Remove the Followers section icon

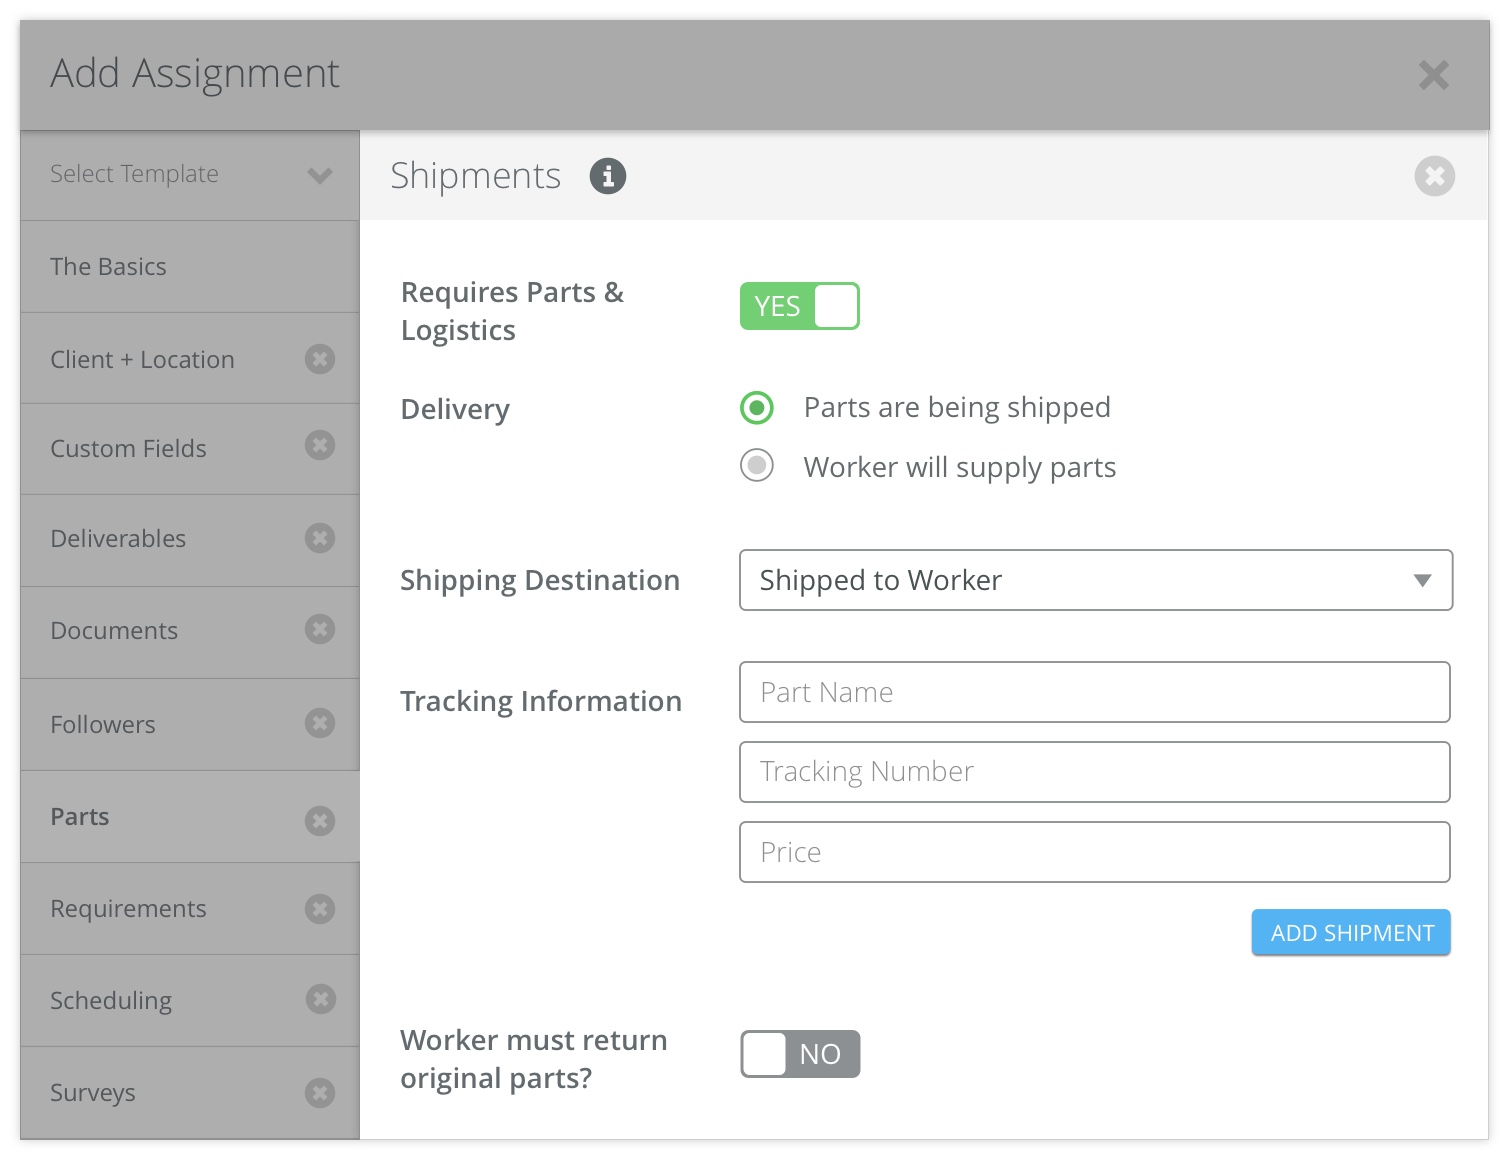[320, 723]
